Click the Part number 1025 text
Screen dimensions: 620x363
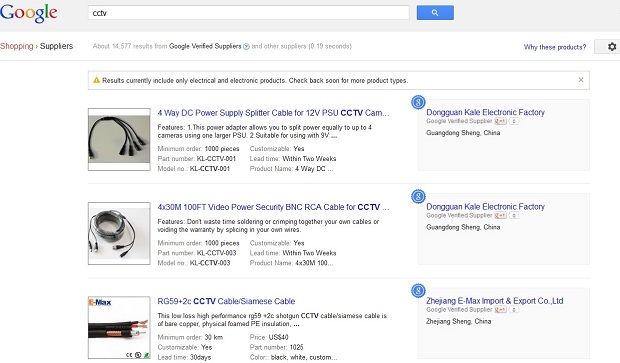pyautogui.click(x=276, y=347)
